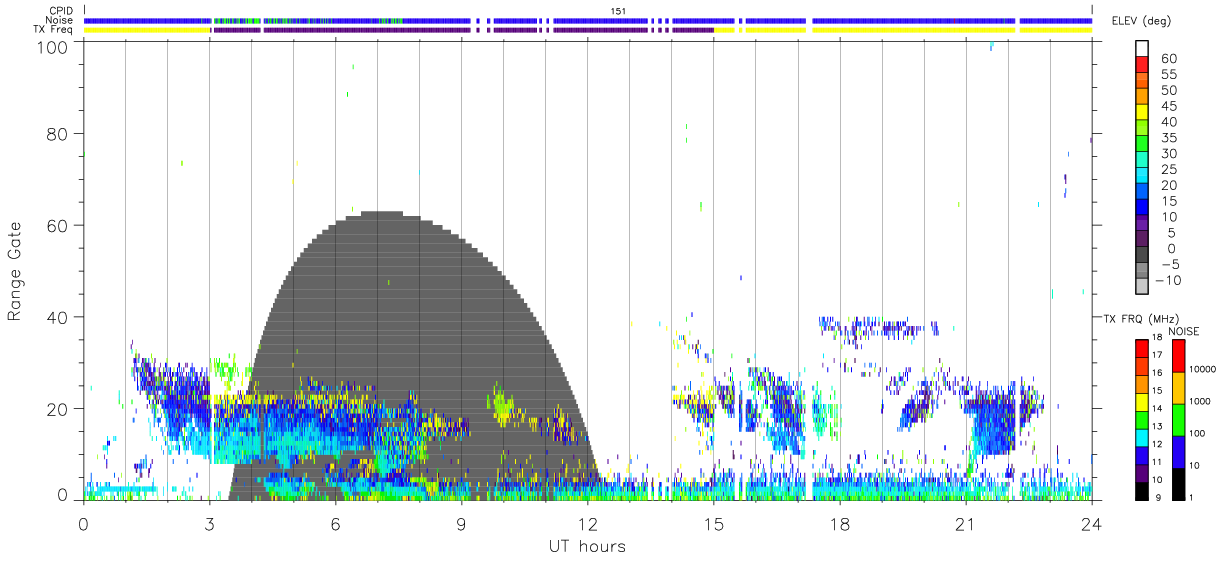Click the '12' tick on the UT hours axis
1228x567 pixels.
(x=587, y=524)
